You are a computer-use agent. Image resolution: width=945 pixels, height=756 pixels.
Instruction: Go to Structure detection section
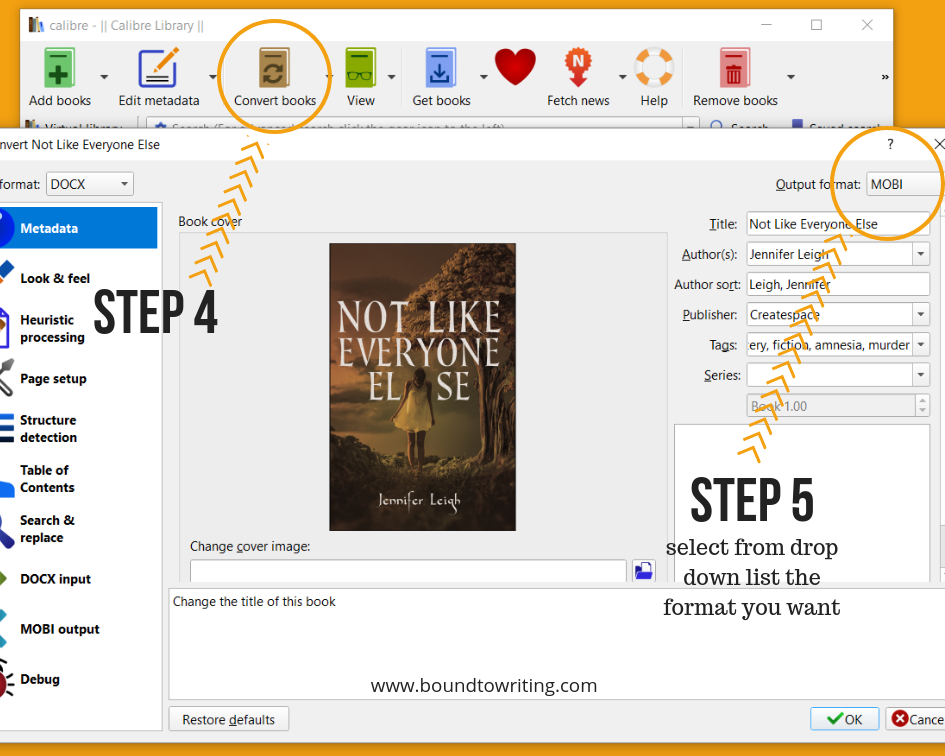tap(78, 429)
